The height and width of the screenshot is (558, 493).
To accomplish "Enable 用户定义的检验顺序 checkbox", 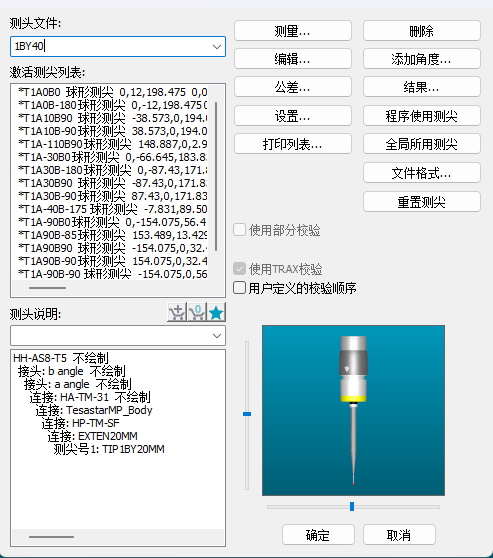I will [240, 288].
